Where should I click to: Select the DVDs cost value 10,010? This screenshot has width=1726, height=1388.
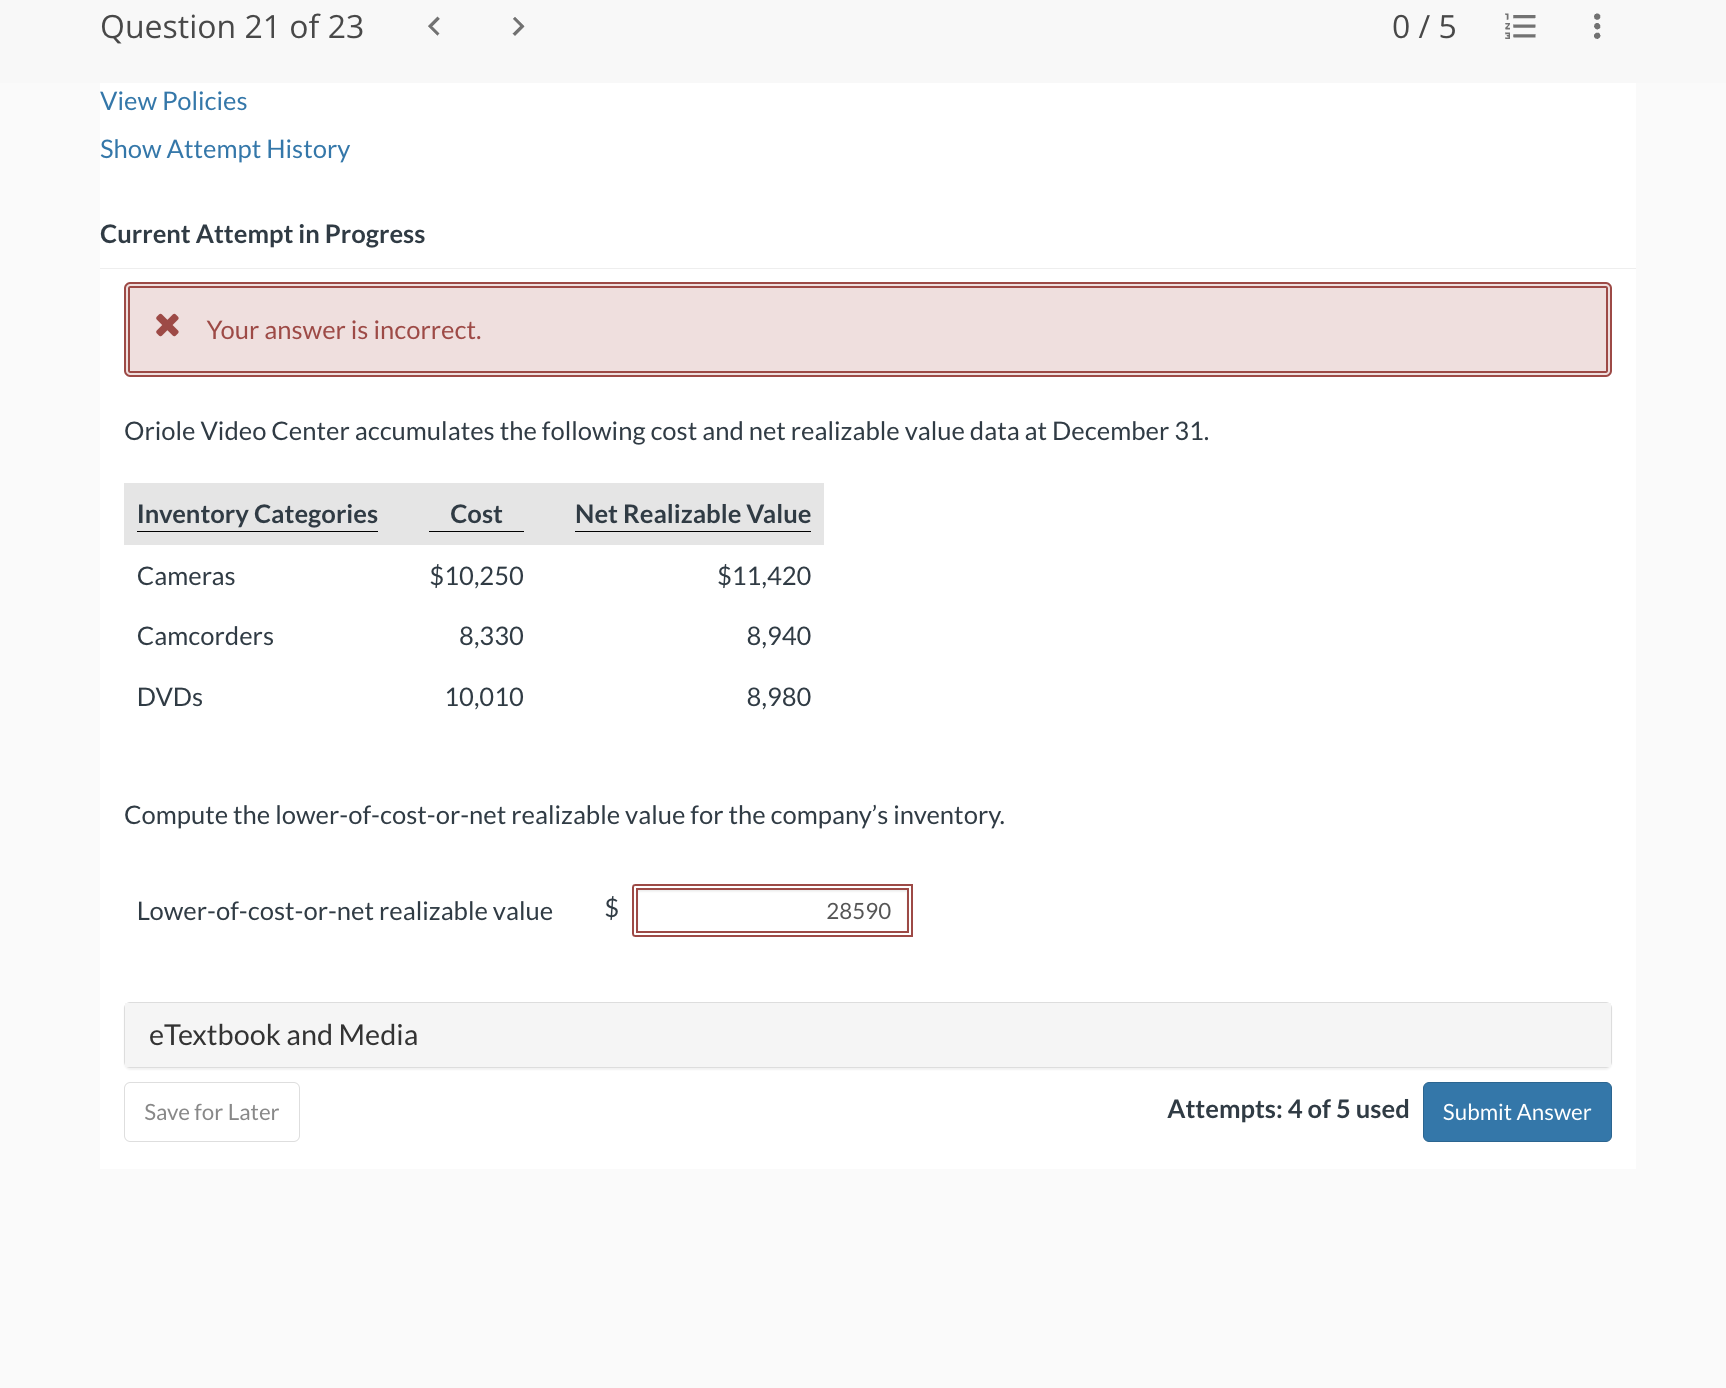(x=484, y=697)
